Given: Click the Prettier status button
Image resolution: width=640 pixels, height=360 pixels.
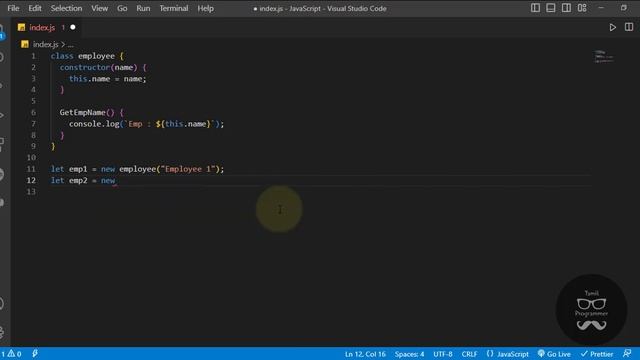Looking at the screenshot, I should 597,354.
